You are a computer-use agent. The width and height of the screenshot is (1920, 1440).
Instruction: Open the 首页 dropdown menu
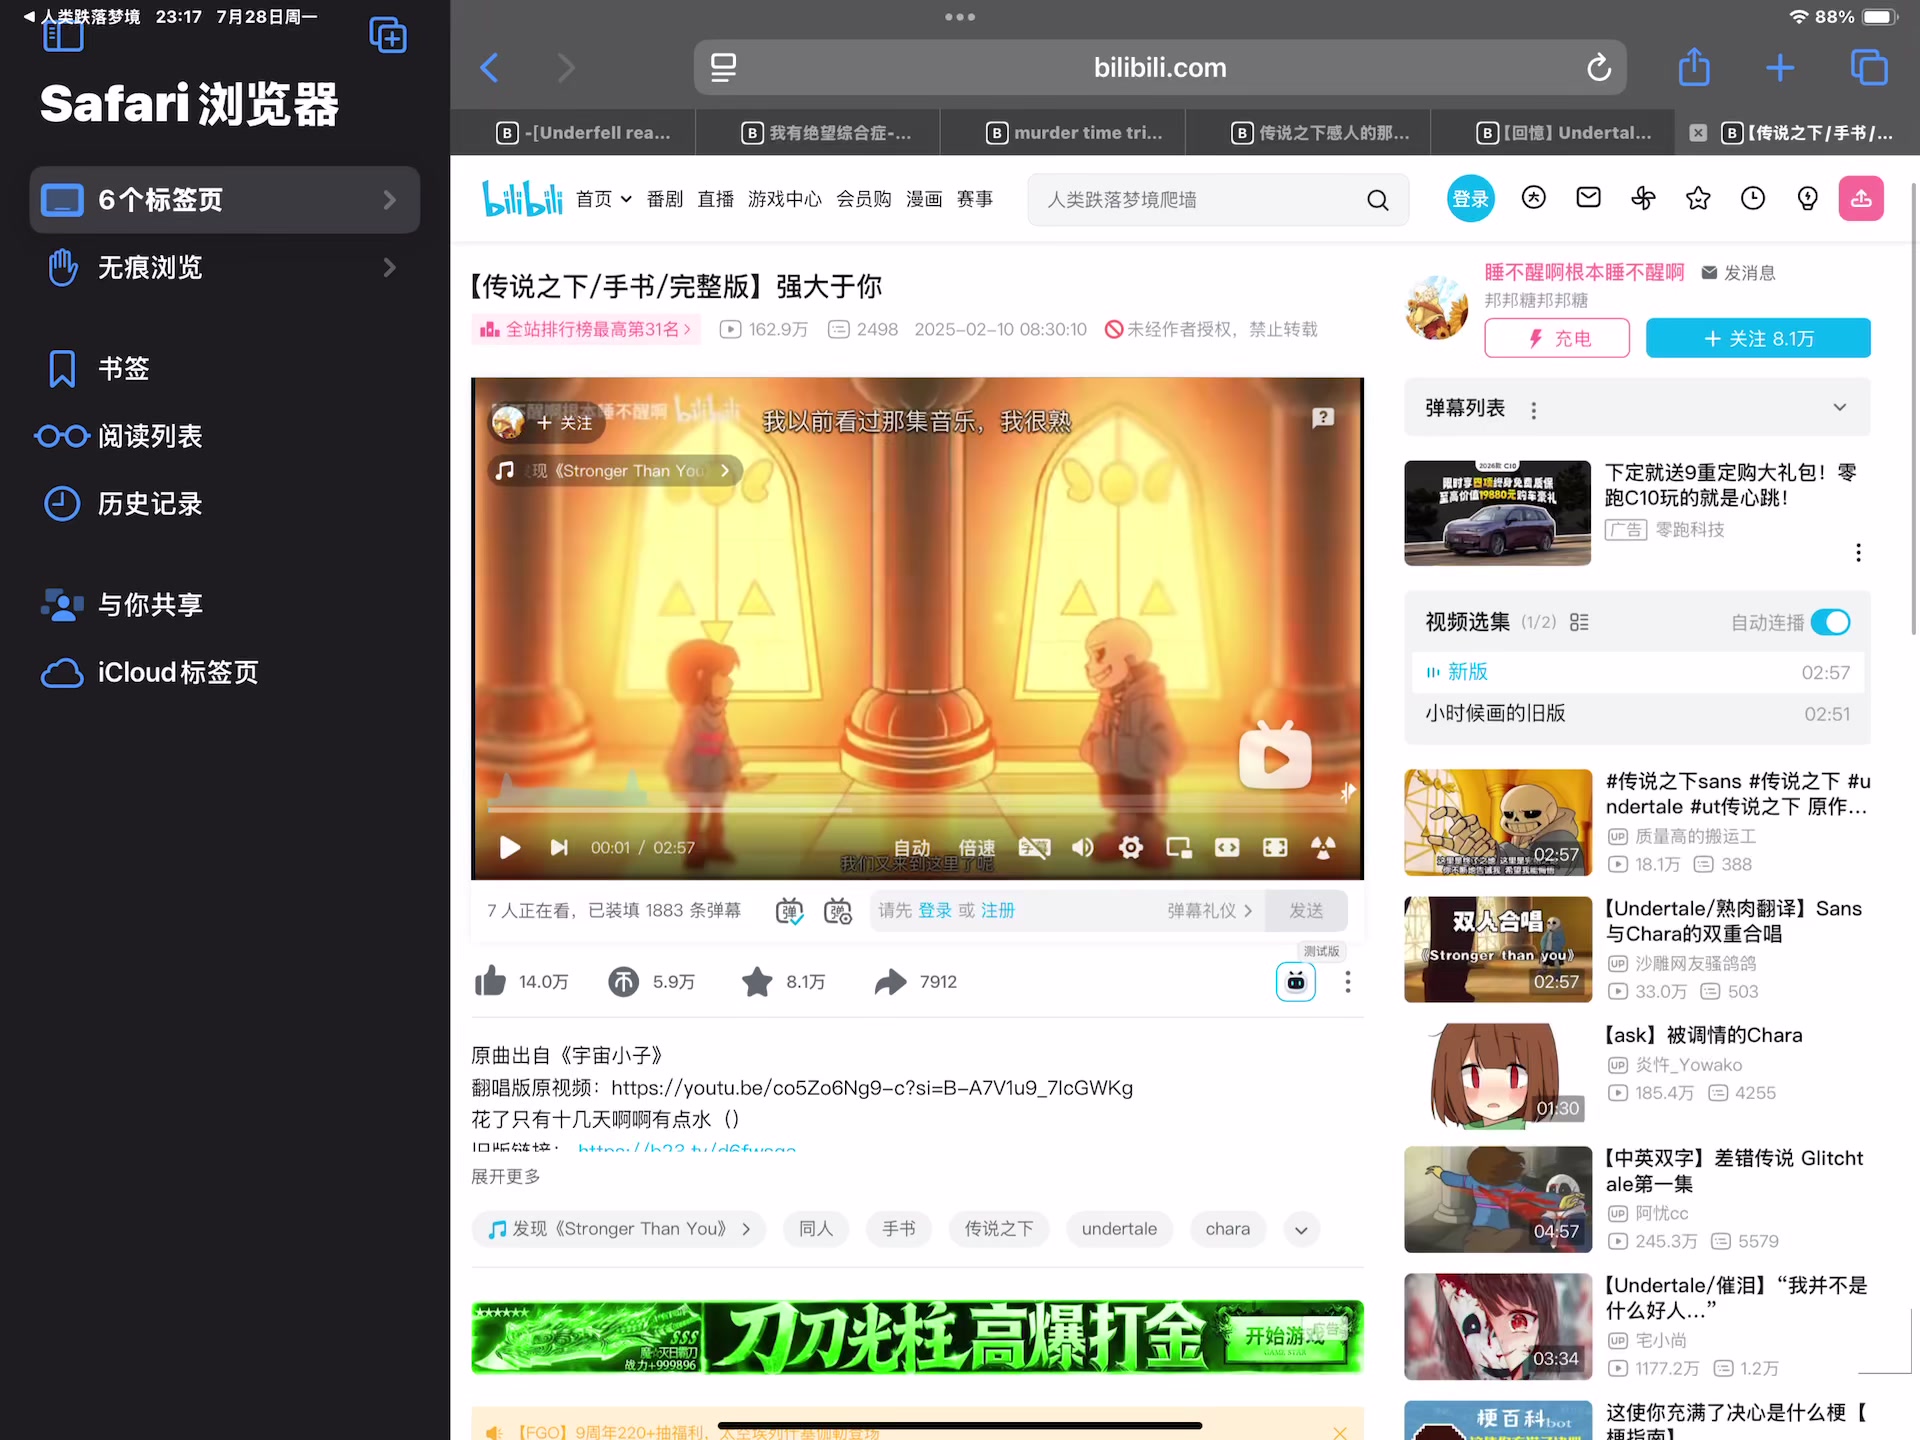[x=603, y=199]
